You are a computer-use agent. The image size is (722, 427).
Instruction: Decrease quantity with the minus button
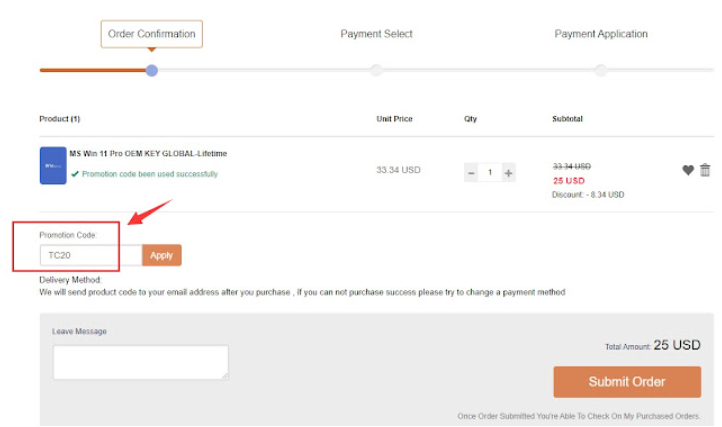[x=471, y=173]
